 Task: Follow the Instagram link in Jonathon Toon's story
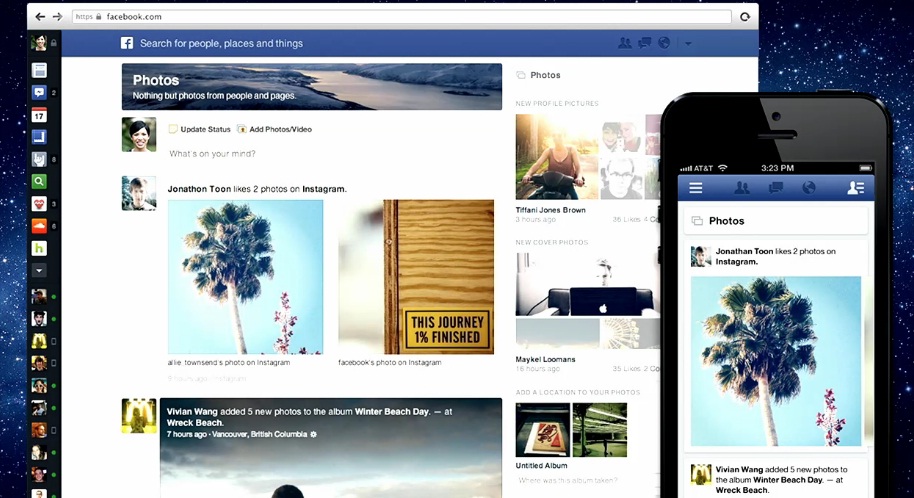(323, 189)
